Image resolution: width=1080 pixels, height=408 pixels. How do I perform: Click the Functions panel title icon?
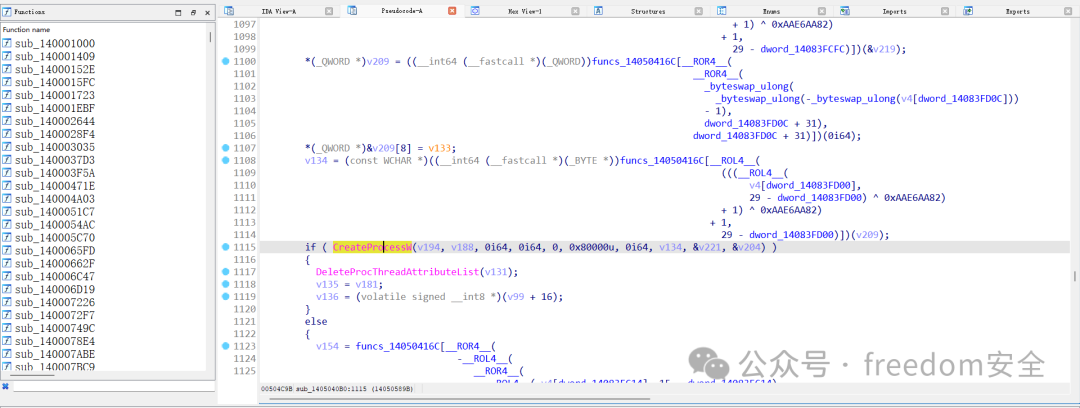[8, 12]
